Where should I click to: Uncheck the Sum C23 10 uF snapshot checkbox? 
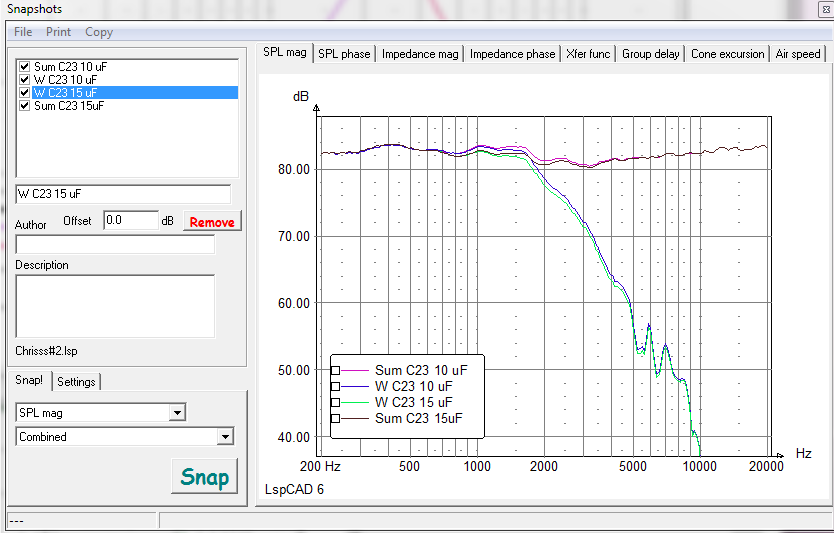coord(24,66)
